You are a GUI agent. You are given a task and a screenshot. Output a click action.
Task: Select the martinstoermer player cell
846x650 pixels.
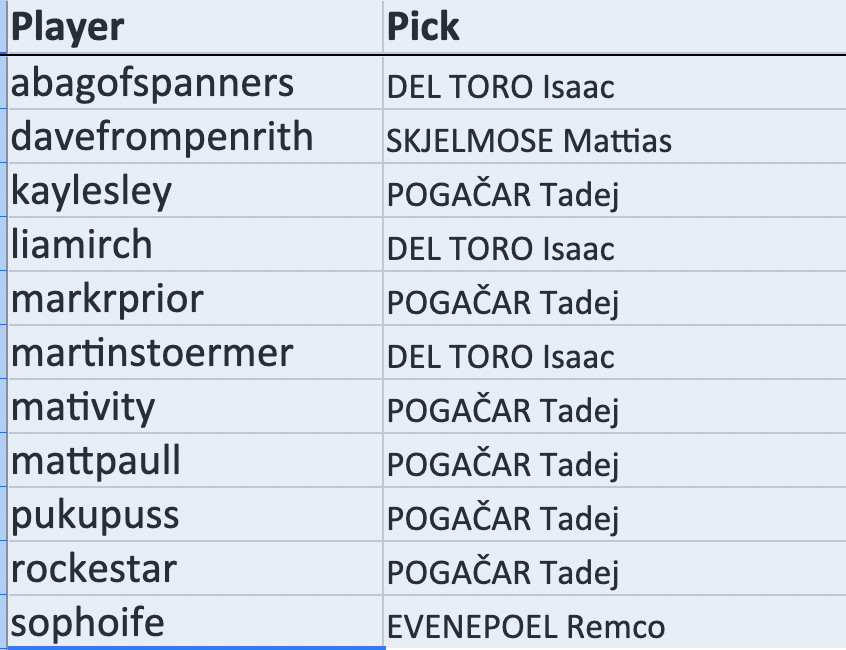pyautogui.click(x=195, y=354)
